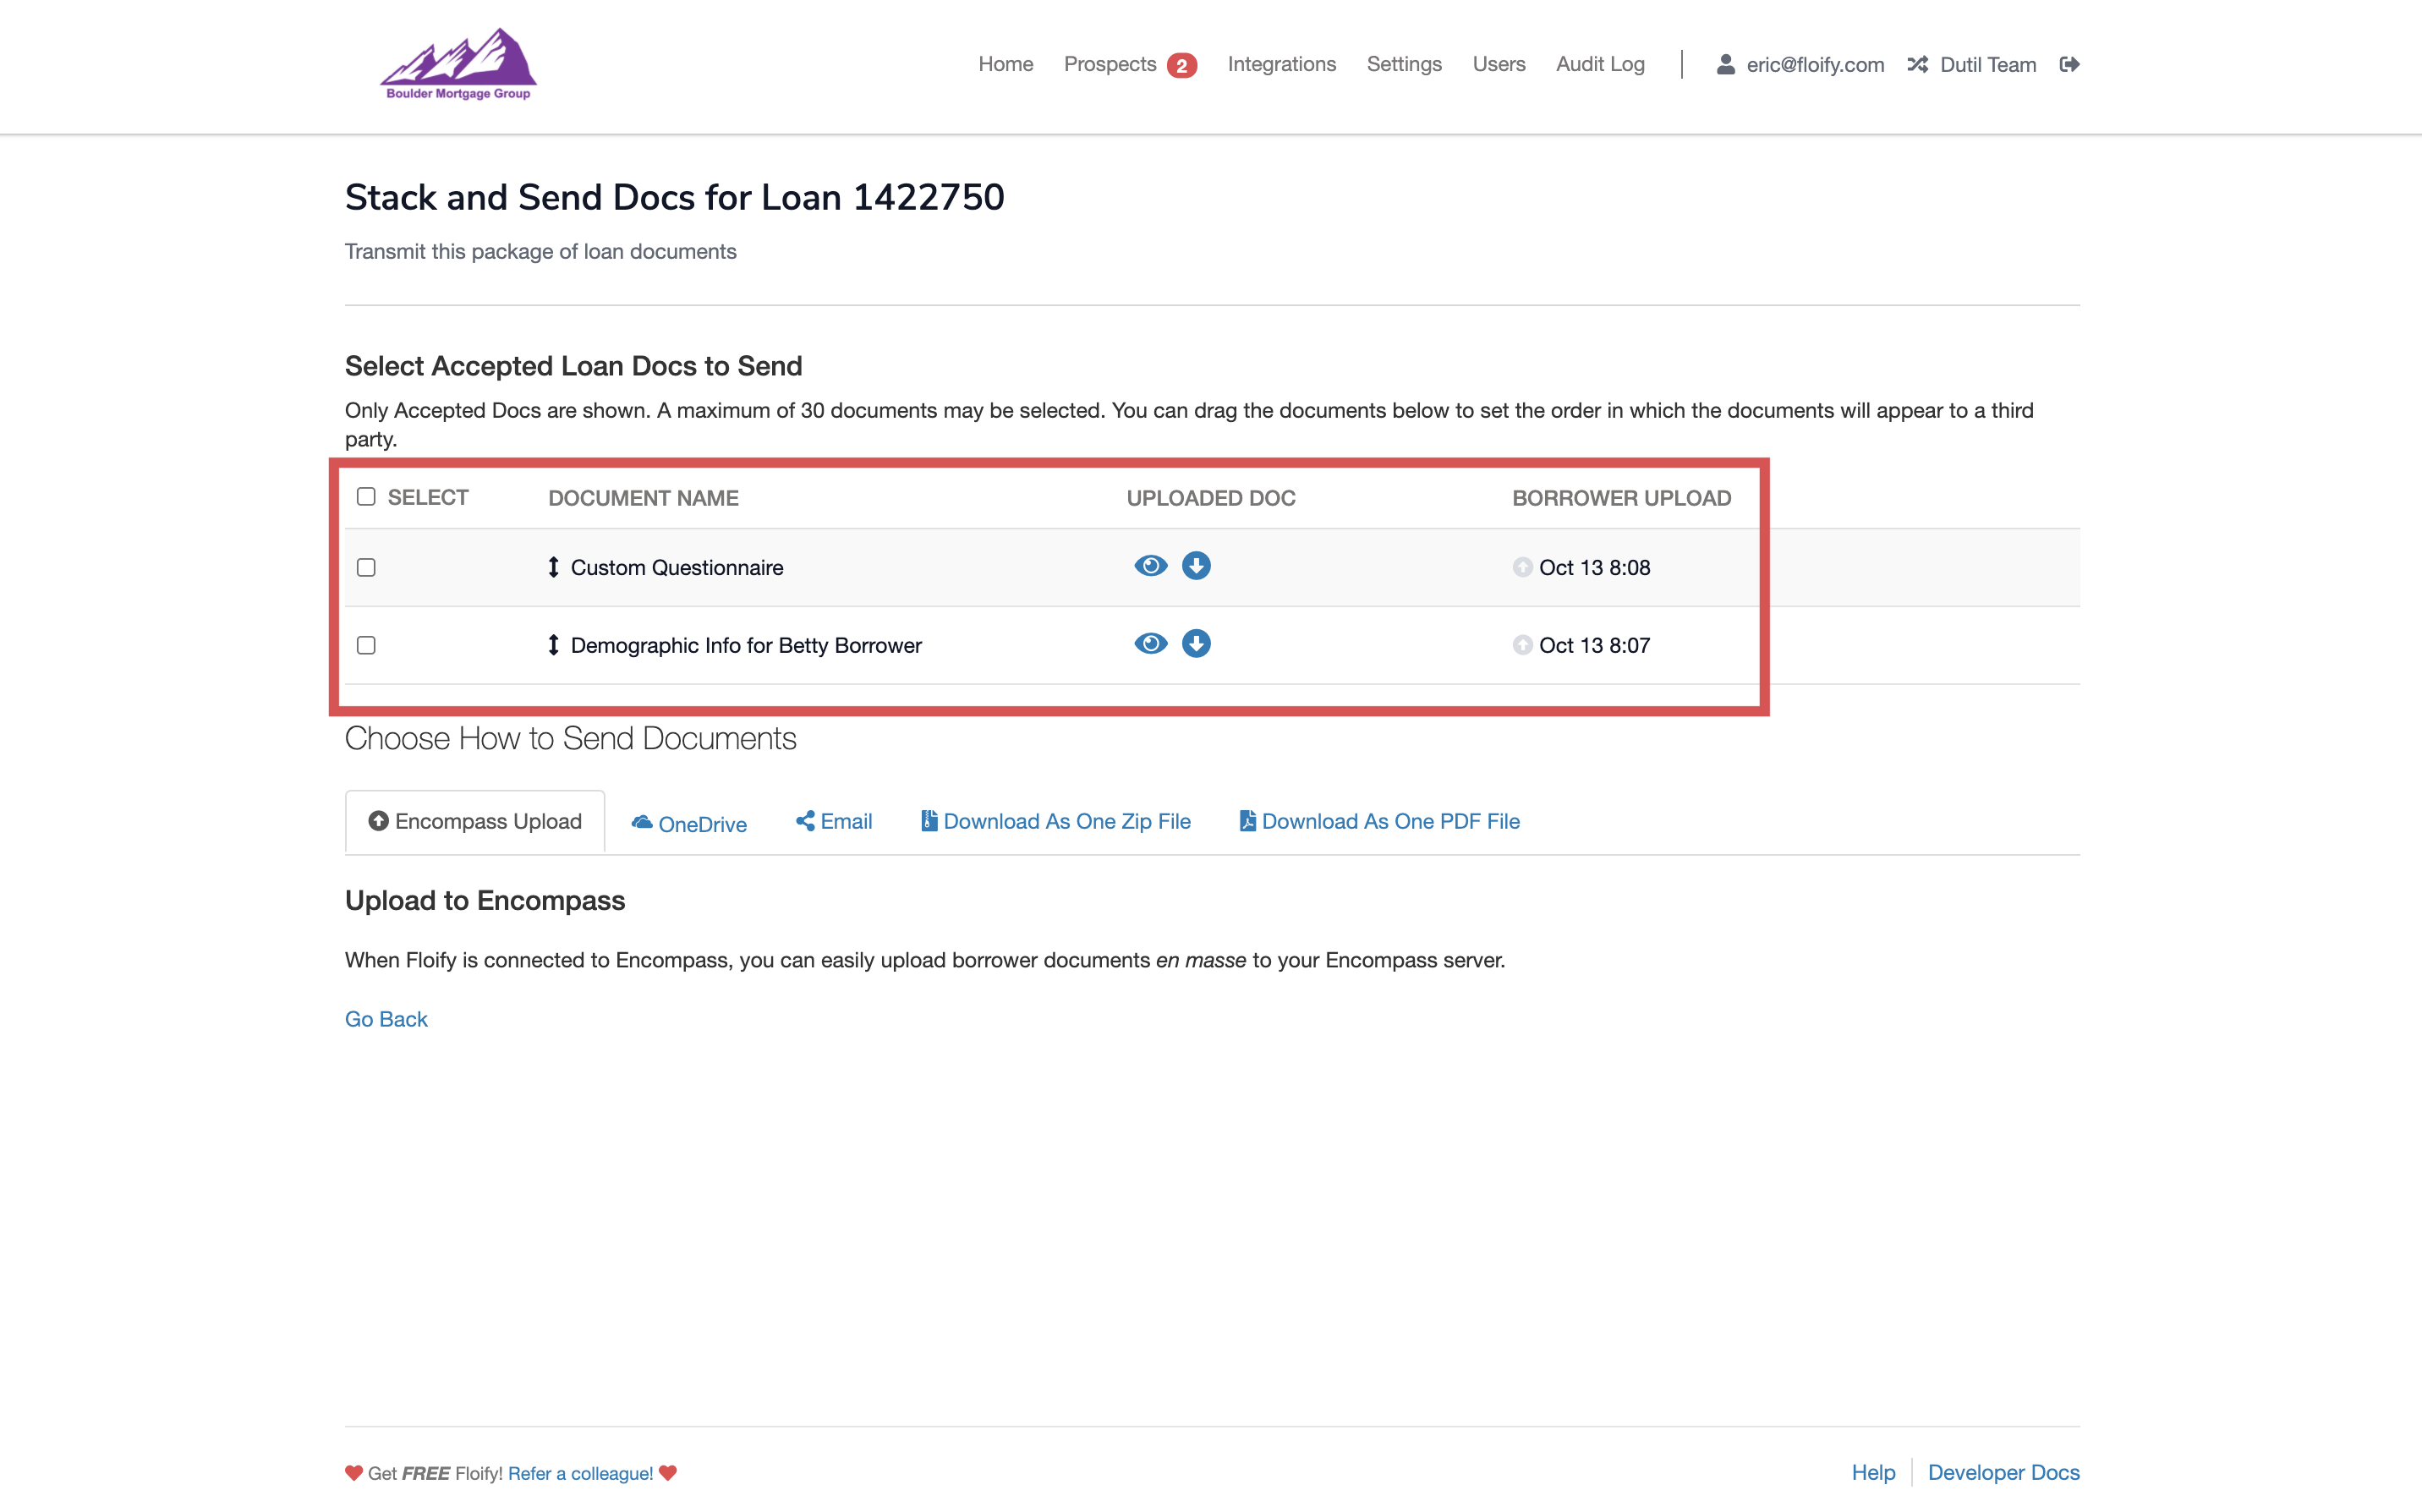
Task: Open the Audit Log
Action: point(1600,64)
